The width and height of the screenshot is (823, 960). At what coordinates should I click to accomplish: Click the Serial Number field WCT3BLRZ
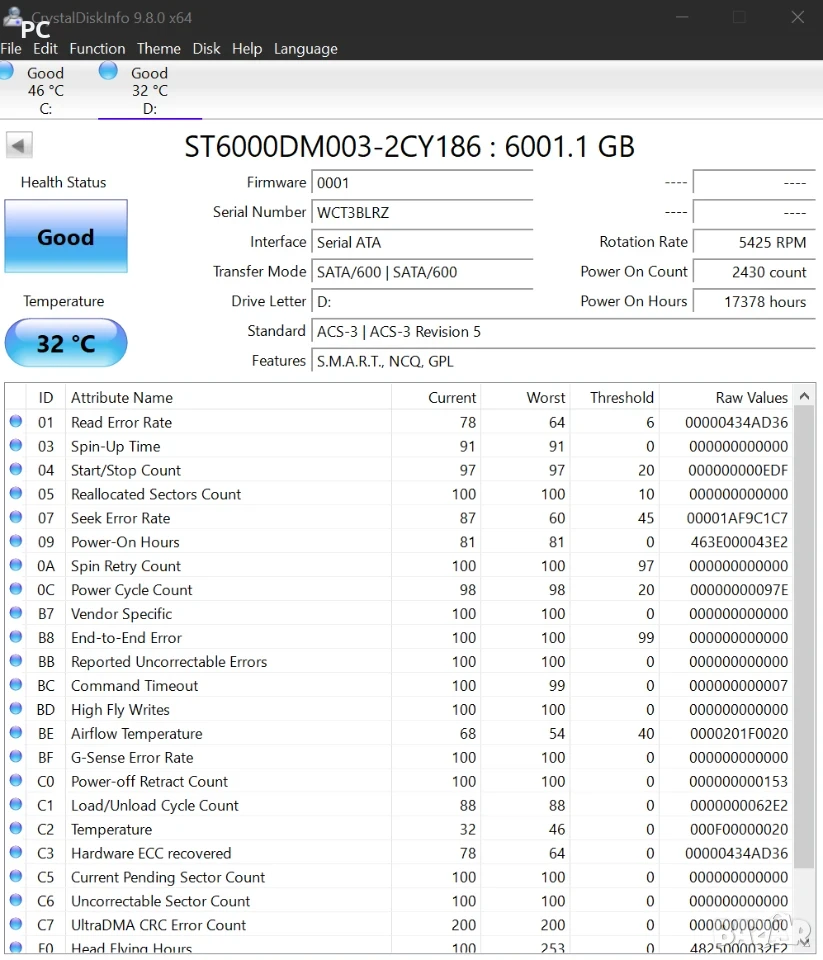click(423, 212)
